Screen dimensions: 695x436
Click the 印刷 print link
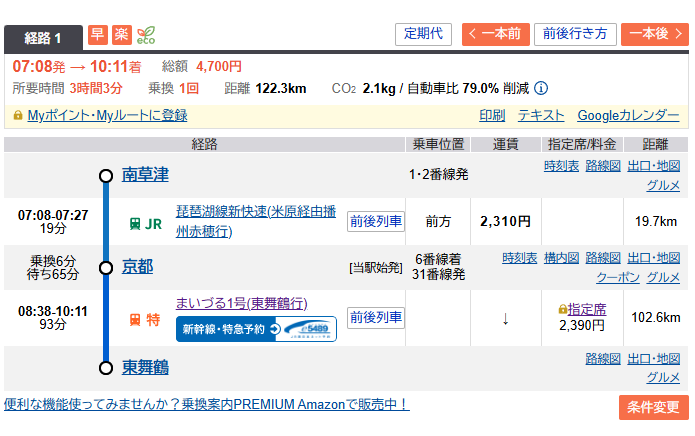(x=492, y=116)
